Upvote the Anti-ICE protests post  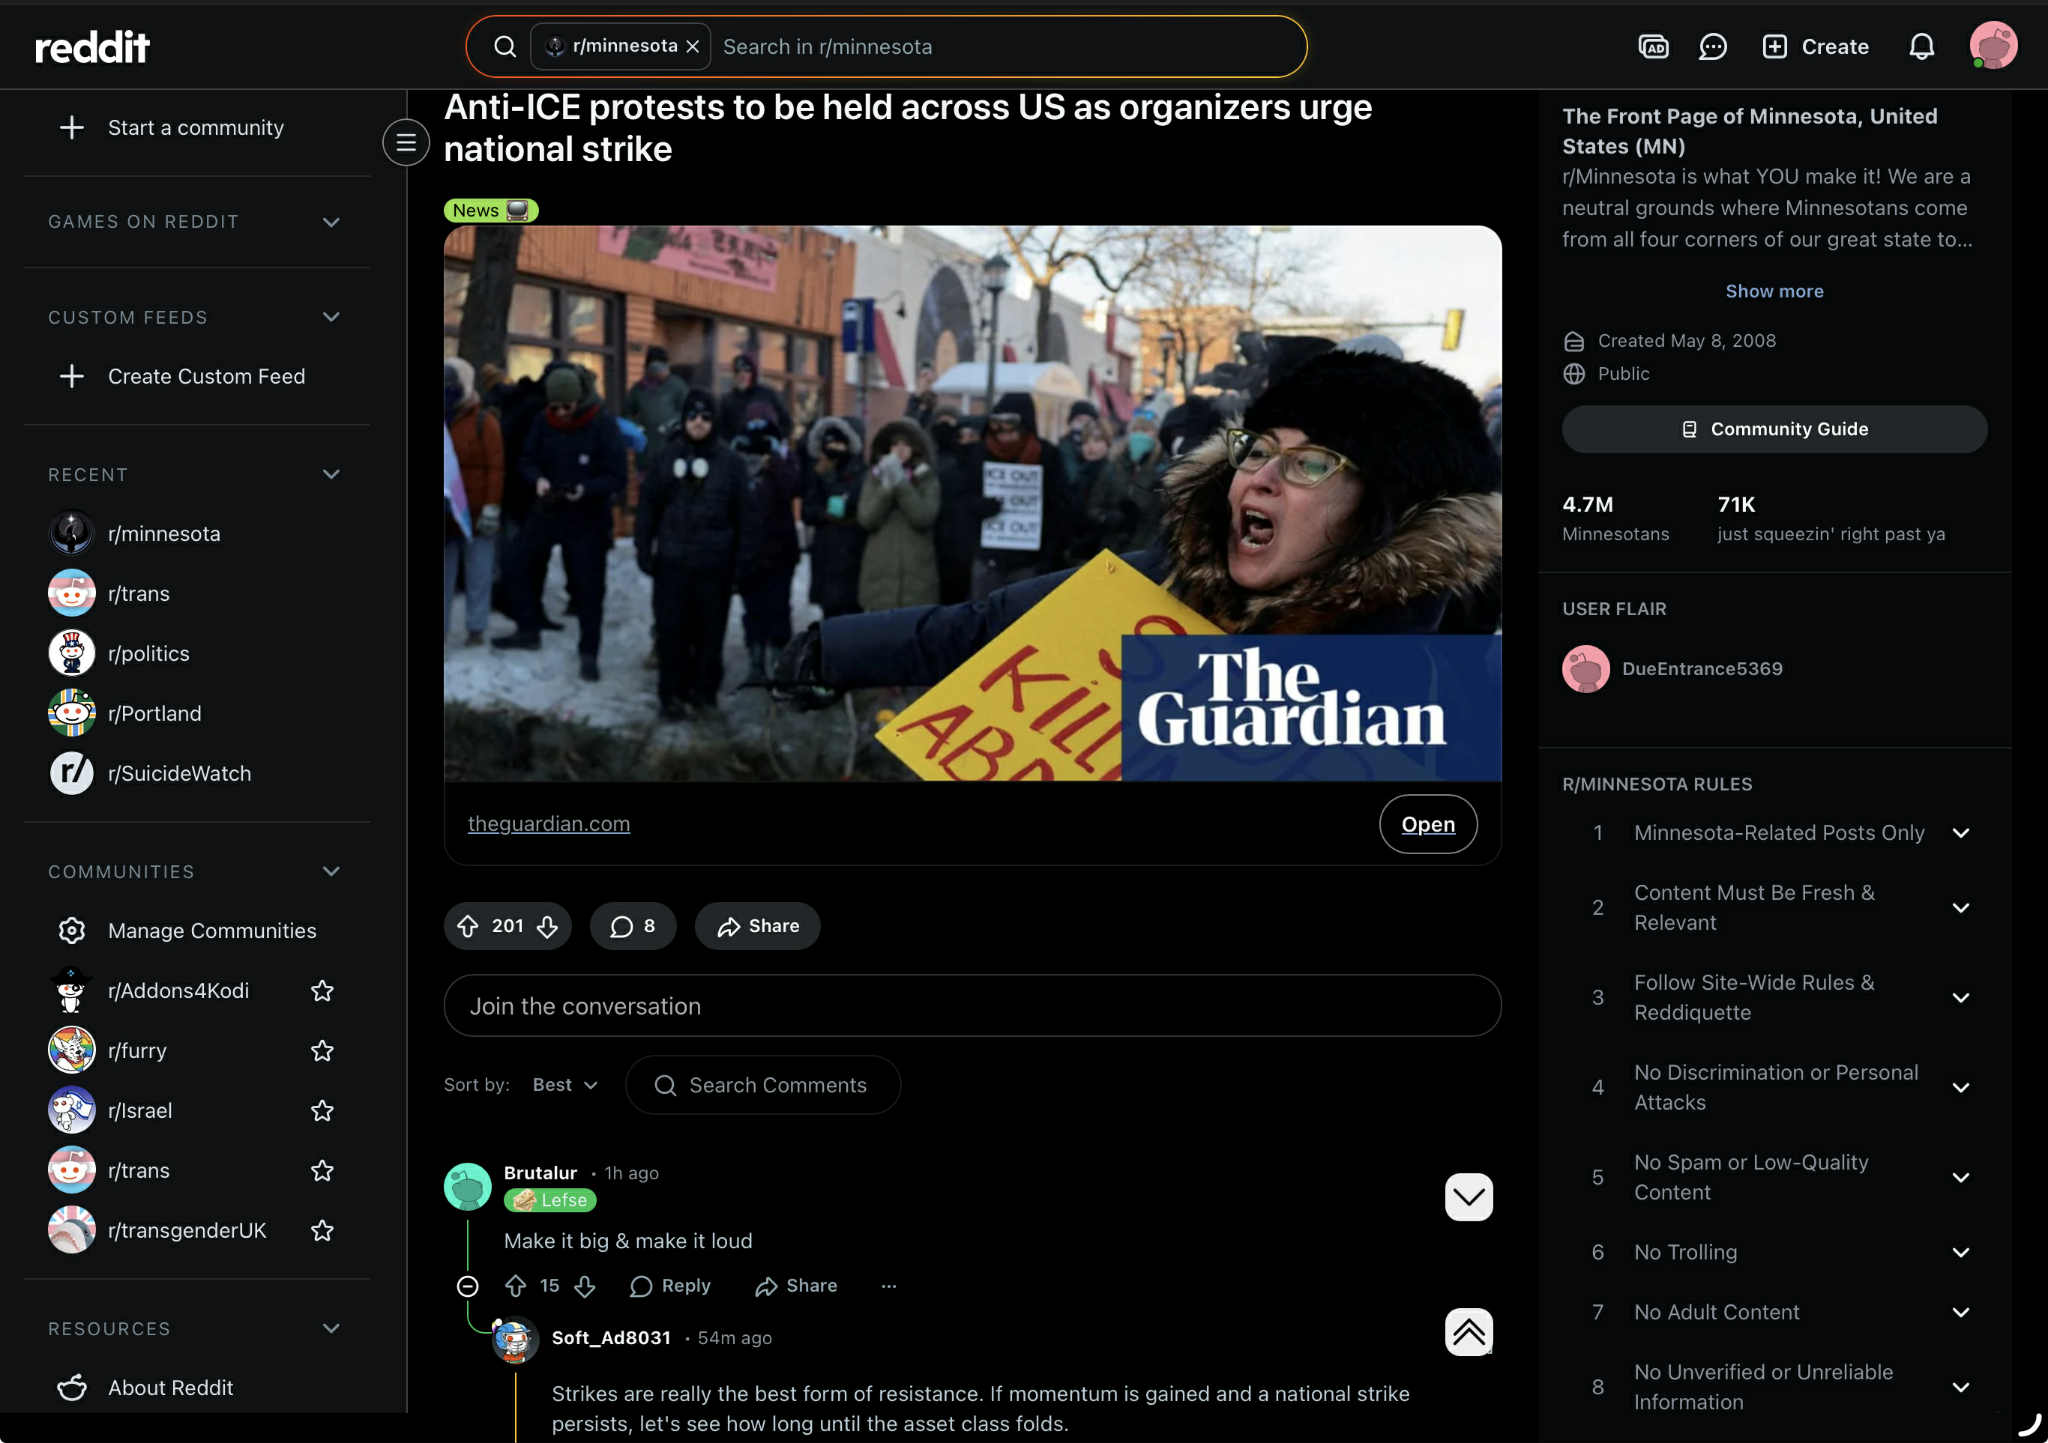468,926
